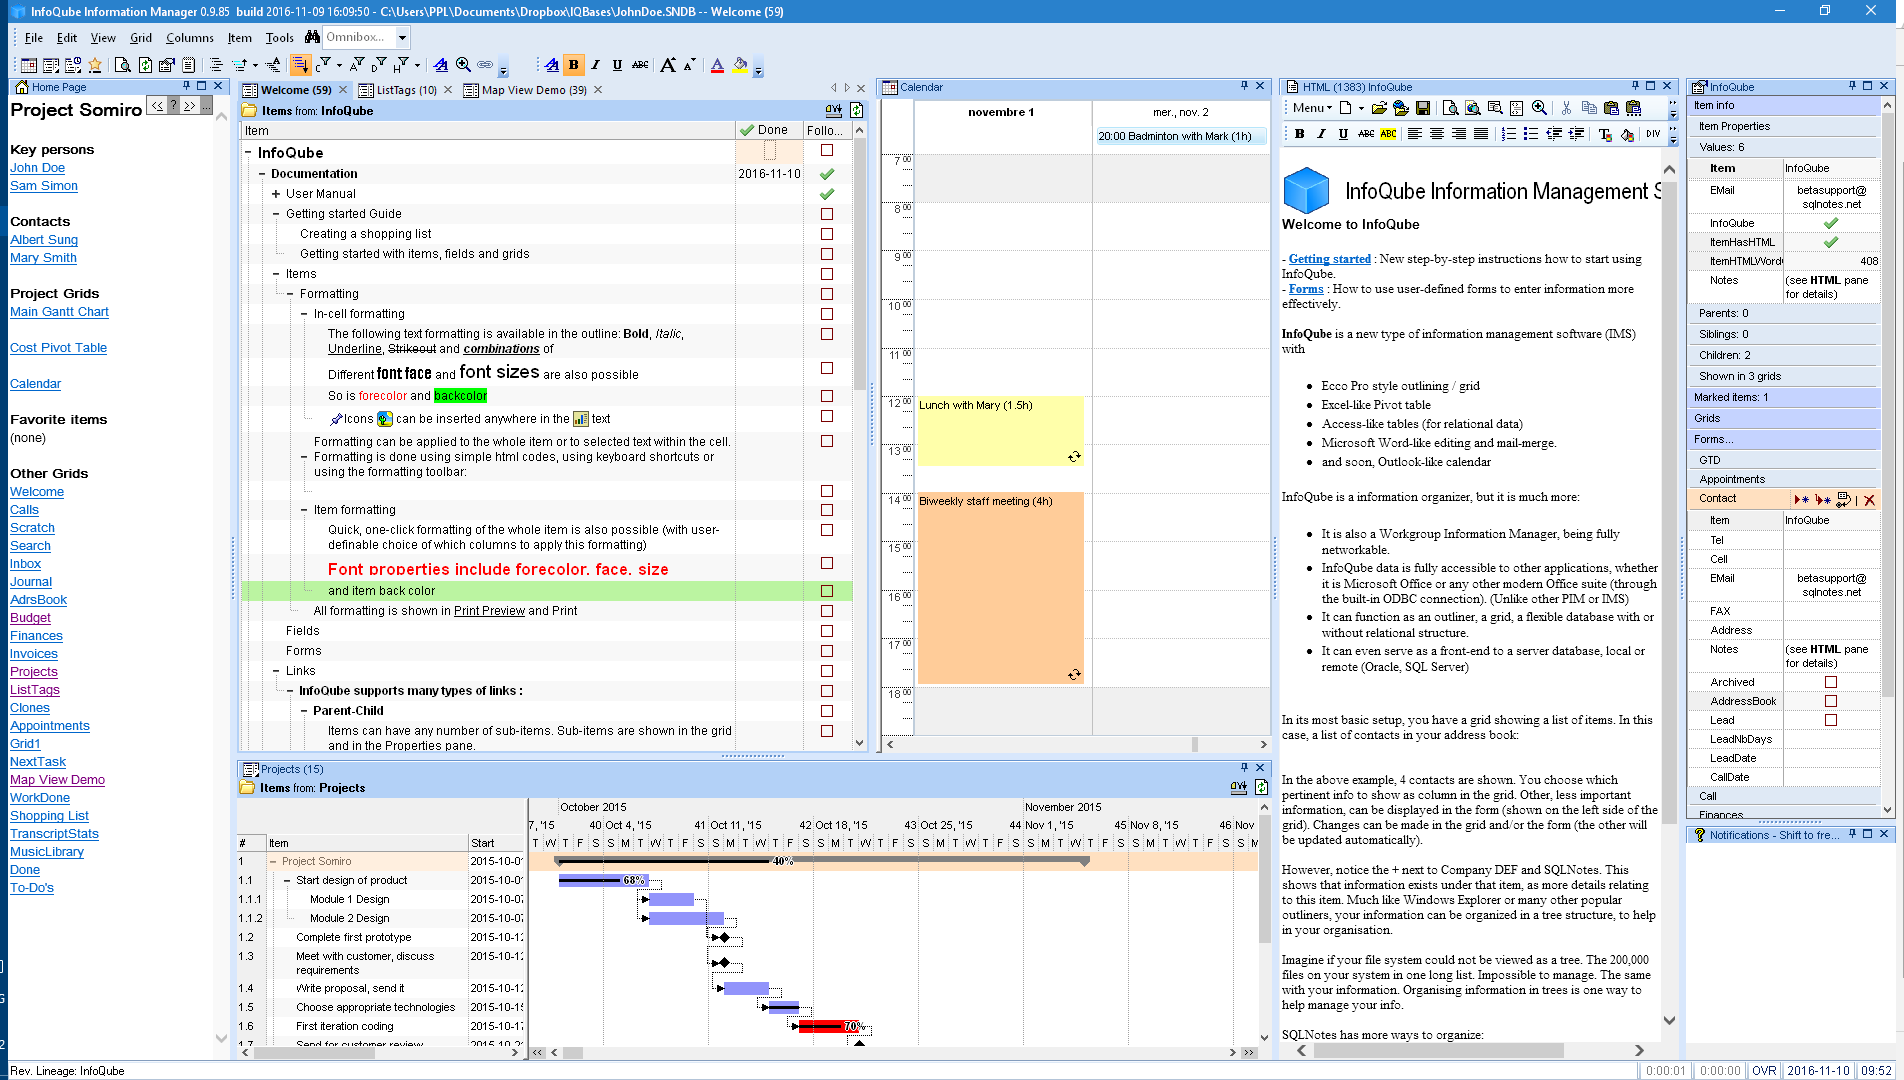This screenshot has height=1080, width=1904.
Task: Toggle Italic in the main formatting toolbar
Action: pos(596,65)
